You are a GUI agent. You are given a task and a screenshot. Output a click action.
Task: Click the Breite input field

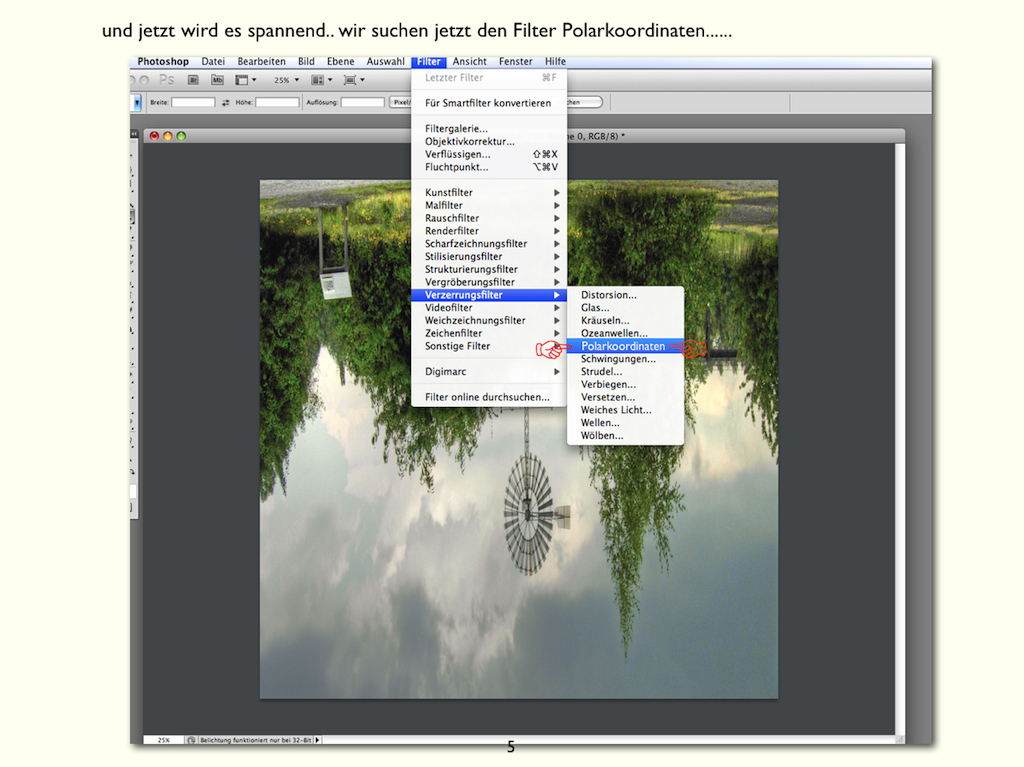click(193, 102)
